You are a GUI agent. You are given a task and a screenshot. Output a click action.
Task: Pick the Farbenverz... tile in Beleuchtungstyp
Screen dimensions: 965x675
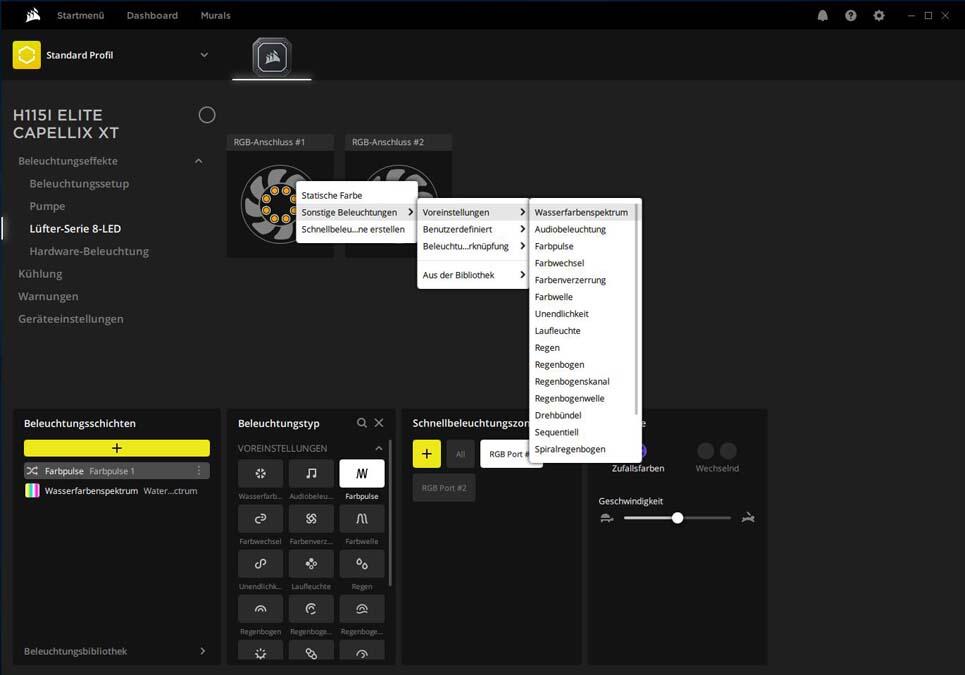[311, 519]
